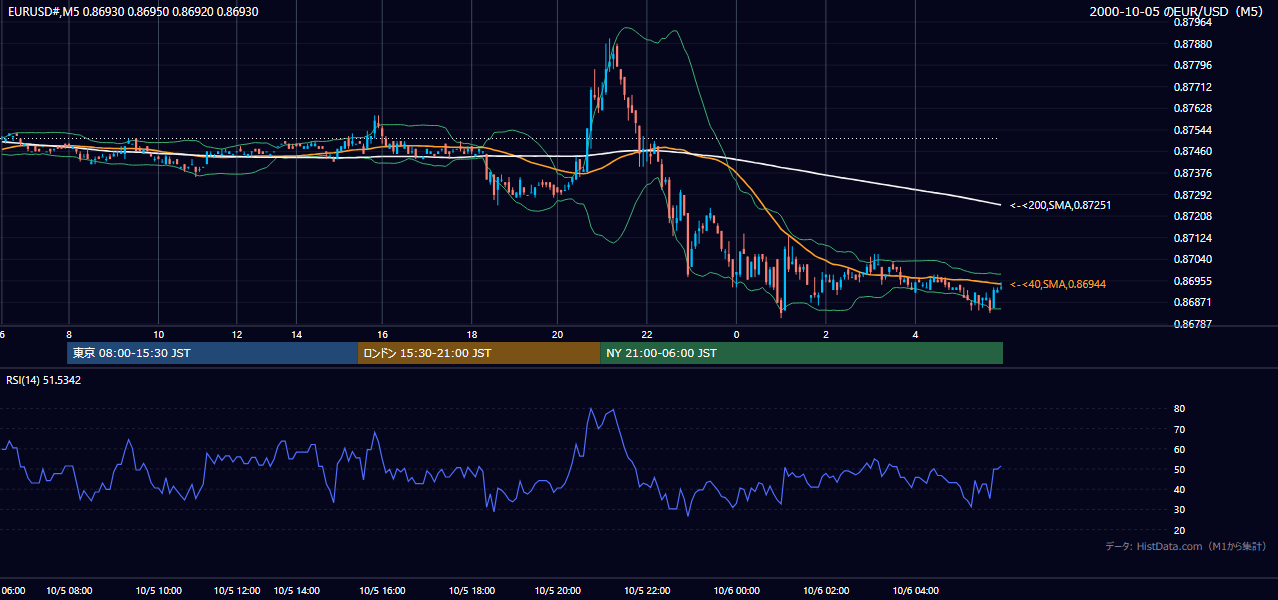
Task: Click the hour label 20 on chart time axis
Action: (557, 334)
